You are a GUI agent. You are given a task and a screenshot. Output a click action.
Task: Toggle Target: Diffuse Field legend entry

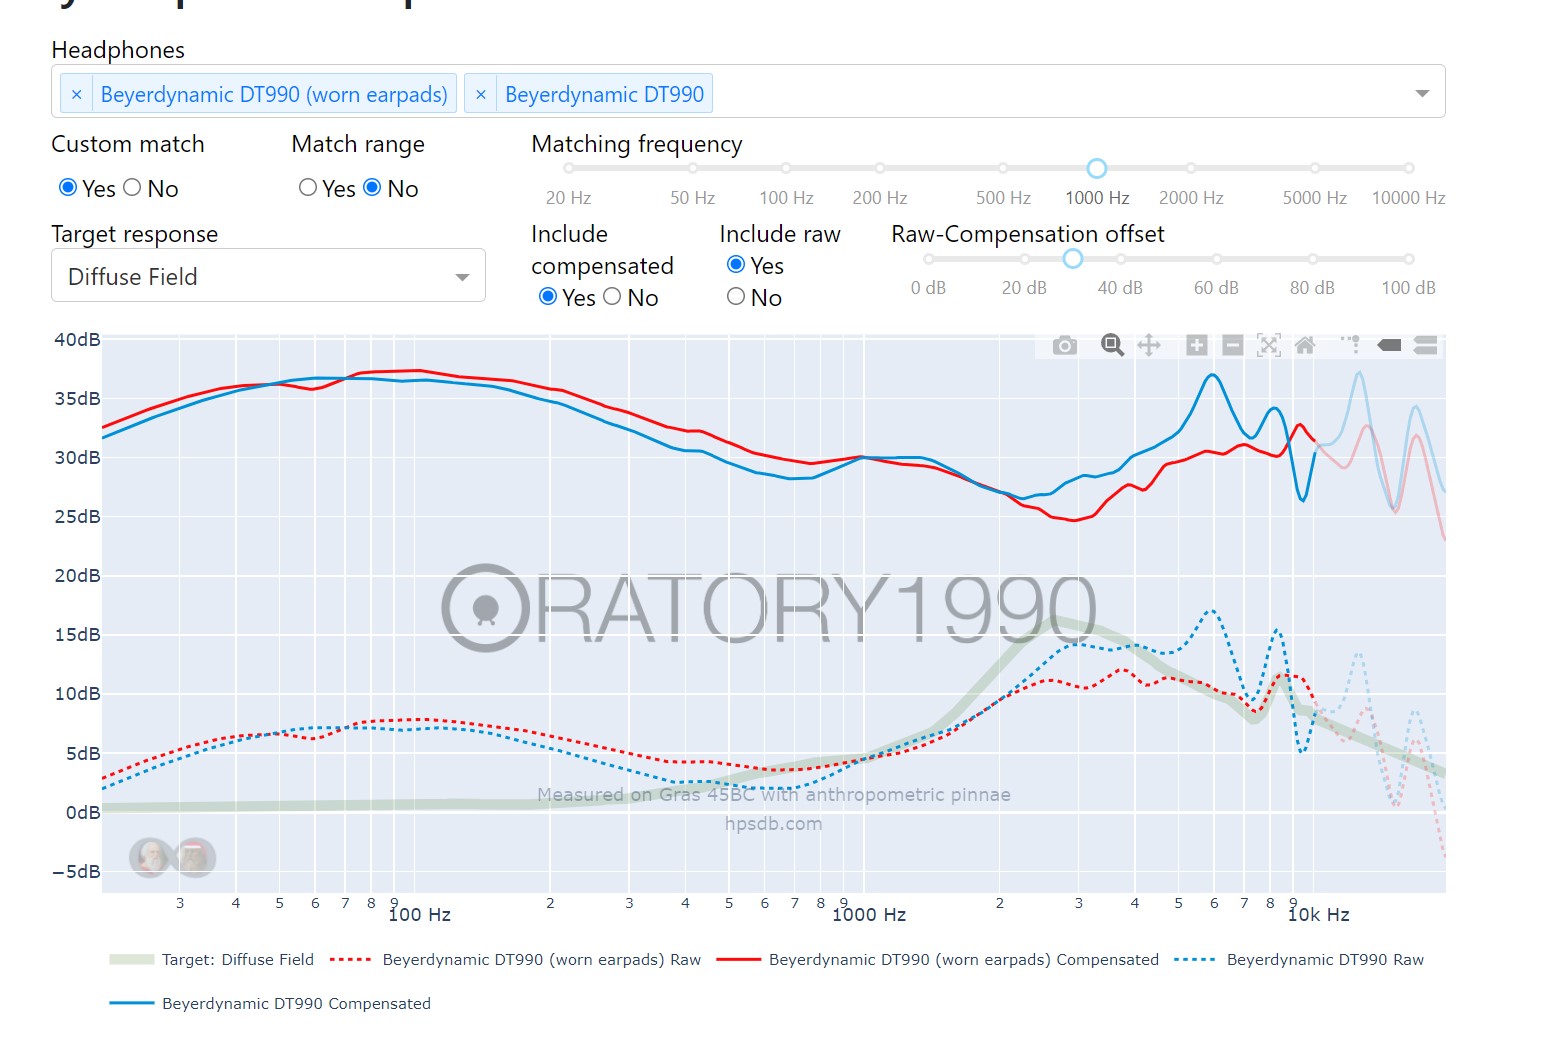[x=212, y=960]
